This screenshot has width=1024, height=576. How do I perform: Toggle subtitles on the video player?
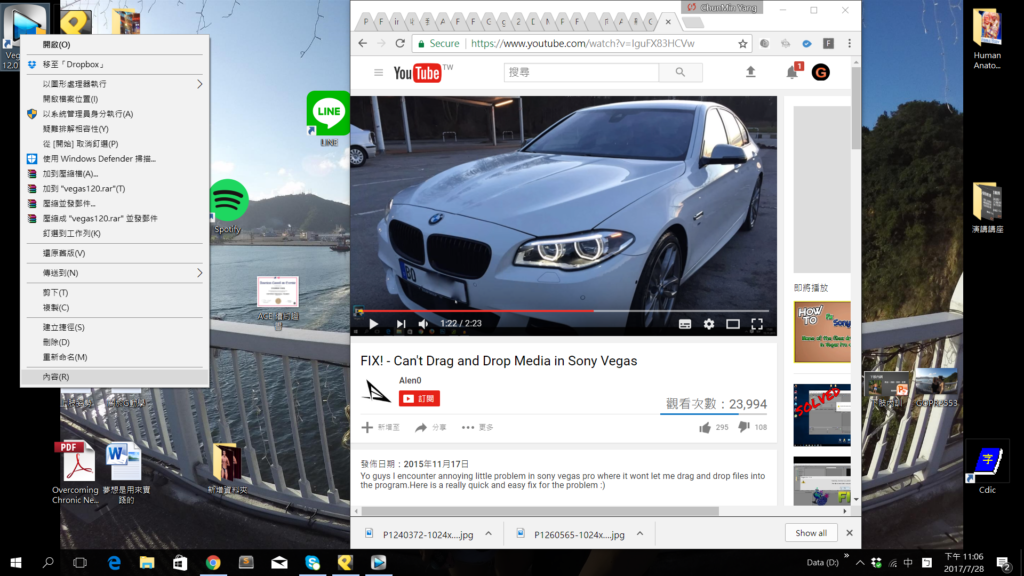coord(685,324)
